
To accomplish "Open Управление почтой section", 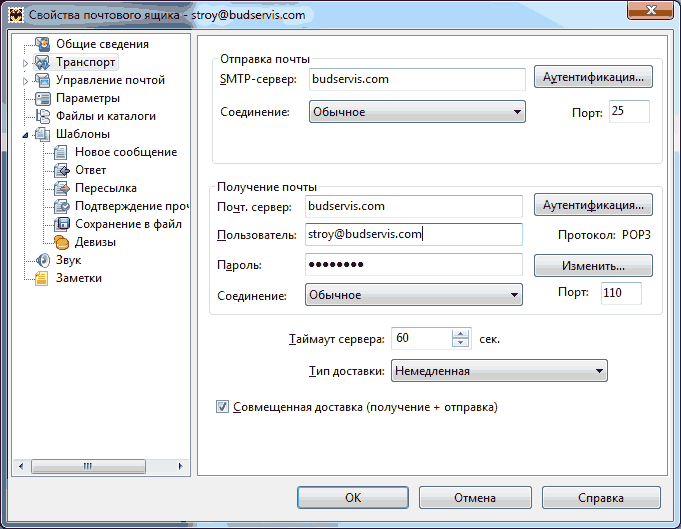I will pyautogui.click(x=110, y=80).
